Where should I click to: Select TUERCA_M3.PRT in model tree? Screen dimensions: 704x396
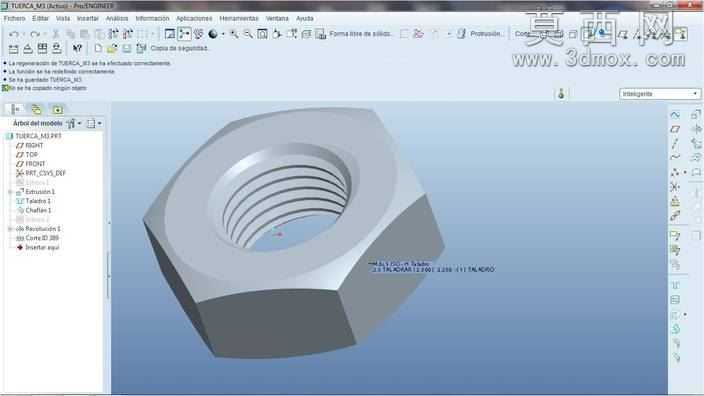pos(38,136)
